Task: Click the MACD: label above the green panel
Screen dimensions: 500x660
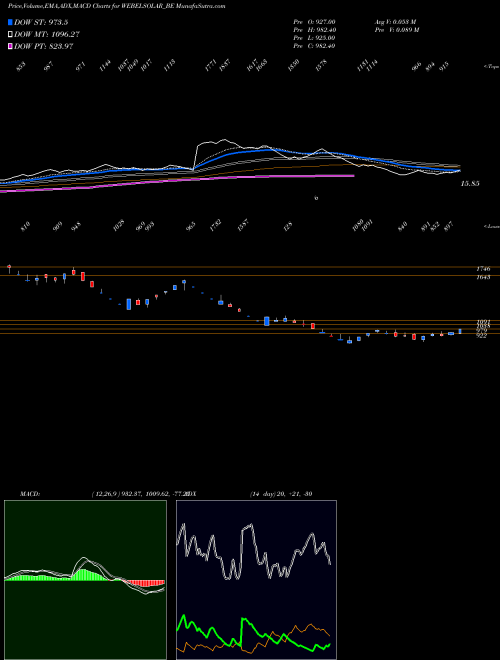Action: (x=30, y=494)
